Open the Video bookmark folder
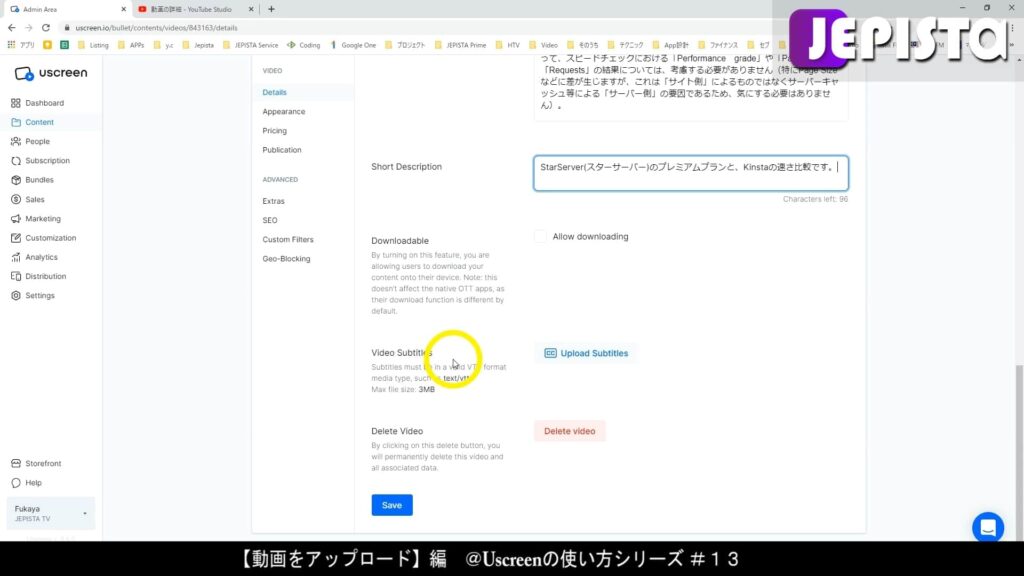 coord(543,45)
